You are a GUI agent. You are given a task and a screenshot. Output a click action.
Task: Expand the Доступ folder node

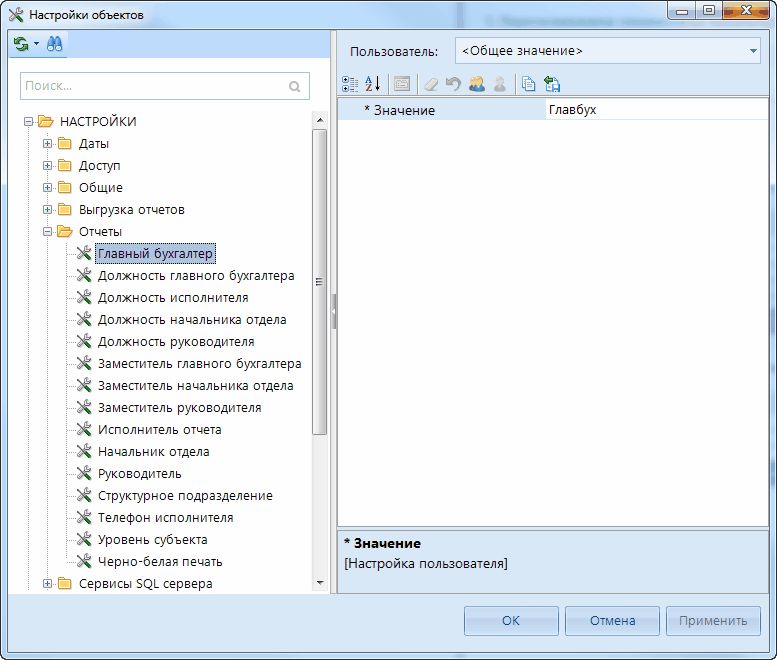coord(47,166)
